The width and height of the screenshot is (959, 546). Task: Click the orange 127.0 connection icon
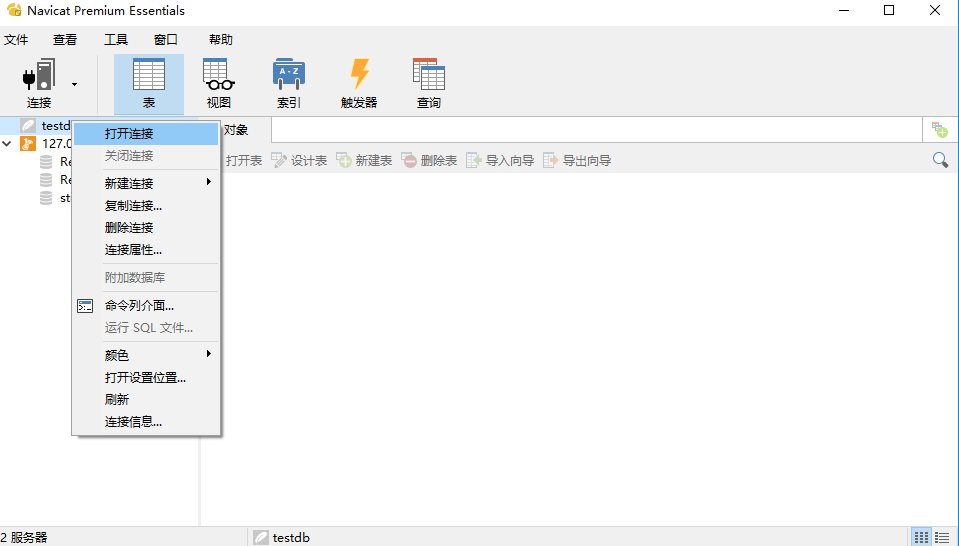28,144
